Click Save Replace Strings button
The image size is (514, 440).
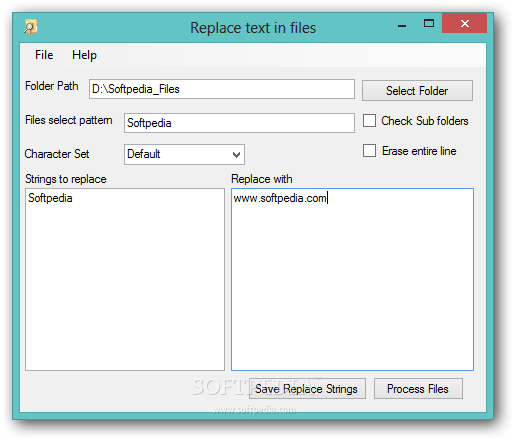tap(307, 389)
